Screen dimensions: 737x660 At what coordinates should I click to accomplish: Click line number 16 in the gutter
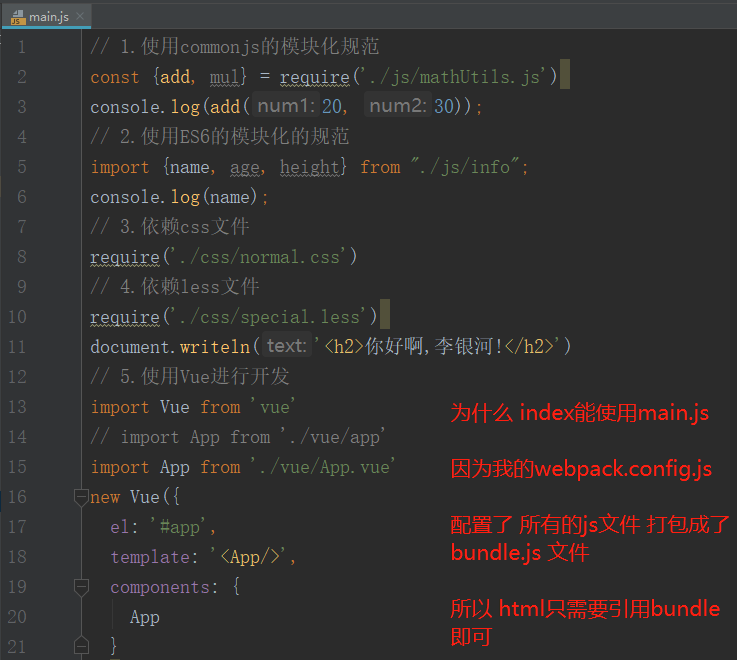point(17,497)
